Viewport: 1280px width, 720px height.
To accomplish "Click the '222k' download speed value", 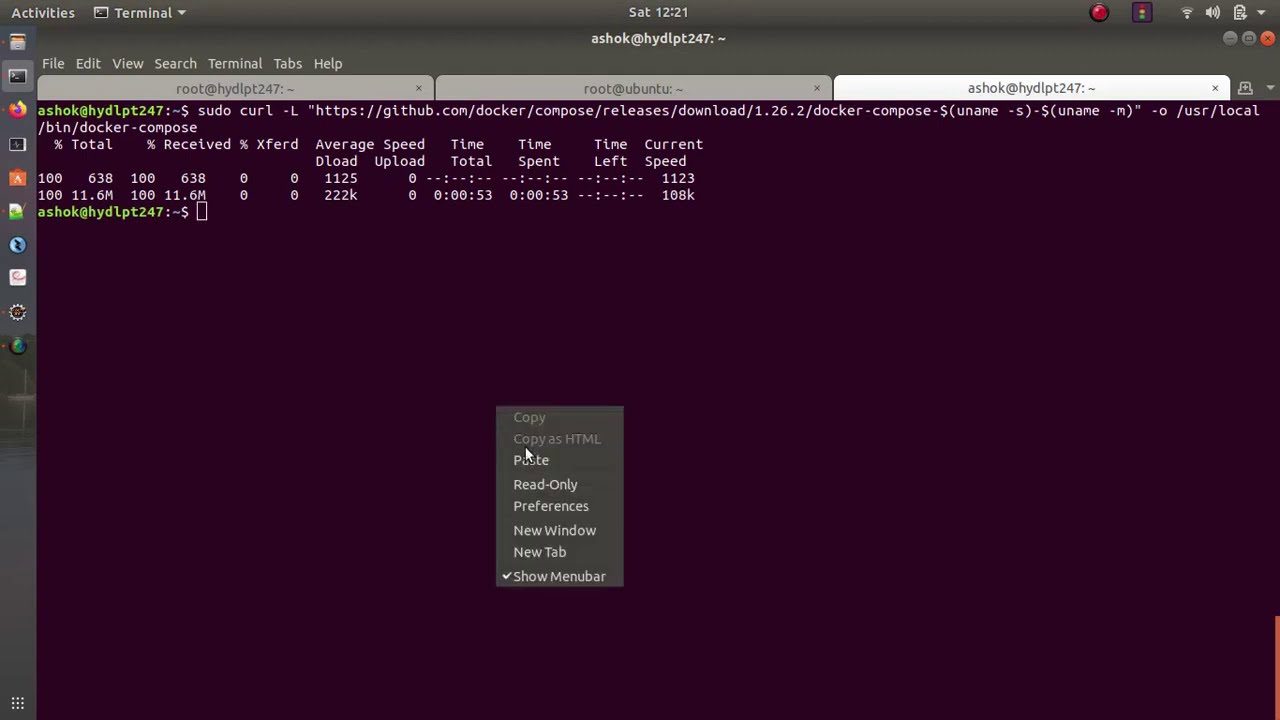I will pyautogui.click(x=340, y=195).
